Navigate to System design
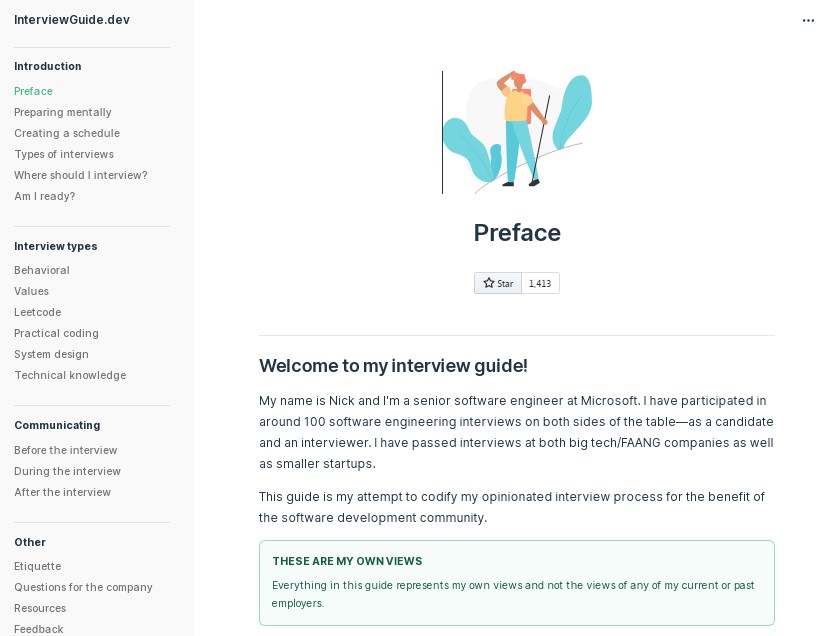This screenshot has height=636, width=829. tap(51, 354)
